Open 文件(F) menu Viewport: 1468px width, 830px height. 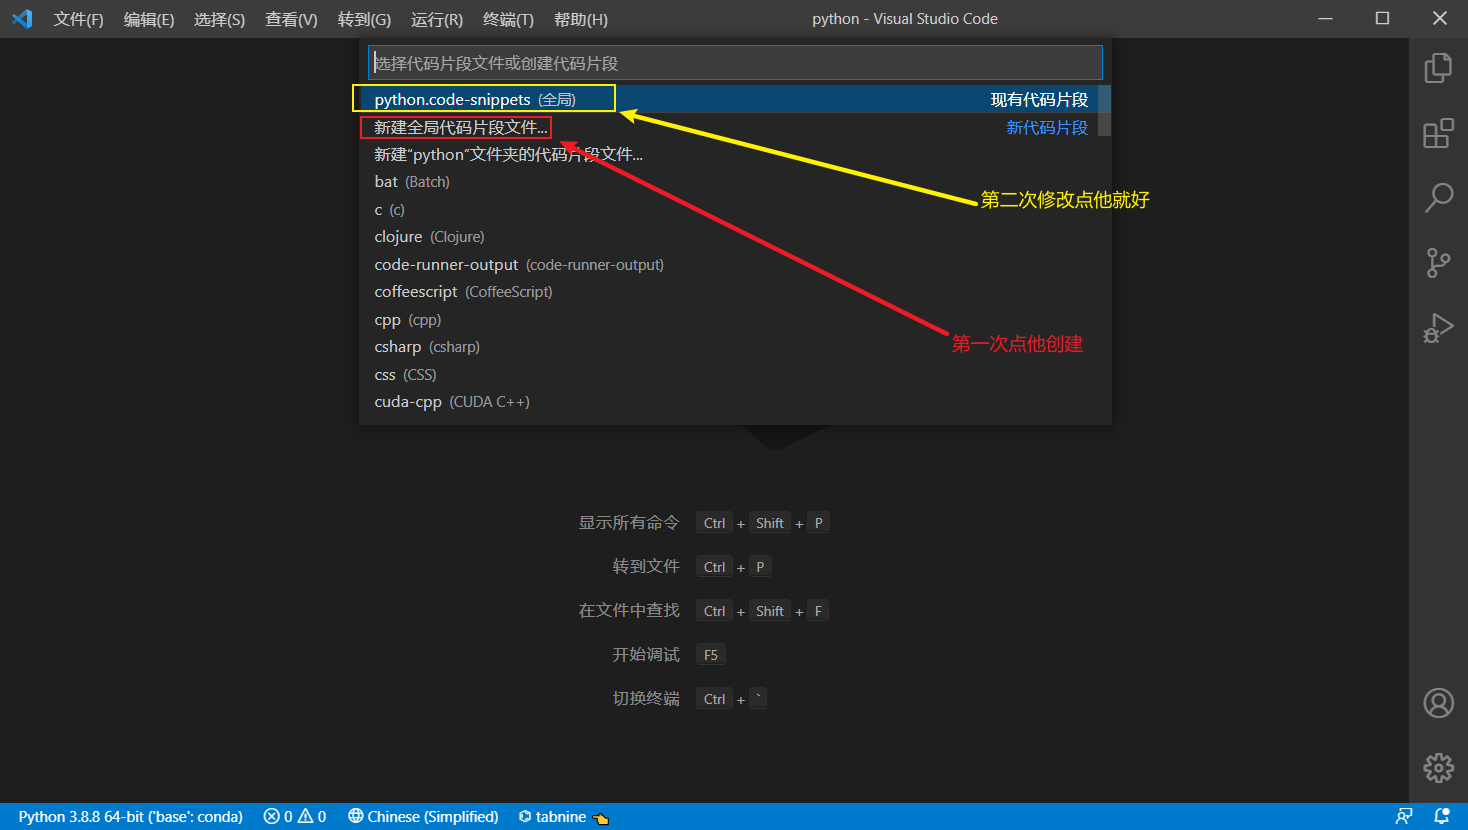[78, 19]
